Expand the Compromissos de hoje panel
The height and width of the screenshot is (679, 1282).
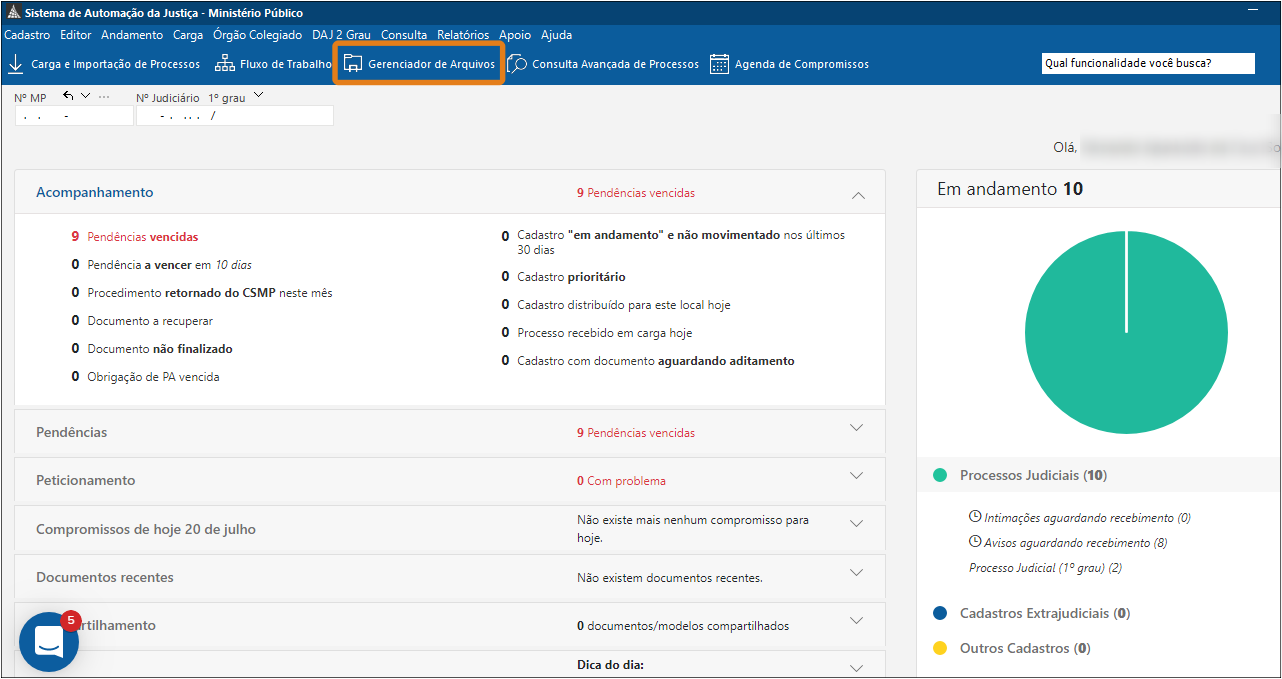[856, 524]
